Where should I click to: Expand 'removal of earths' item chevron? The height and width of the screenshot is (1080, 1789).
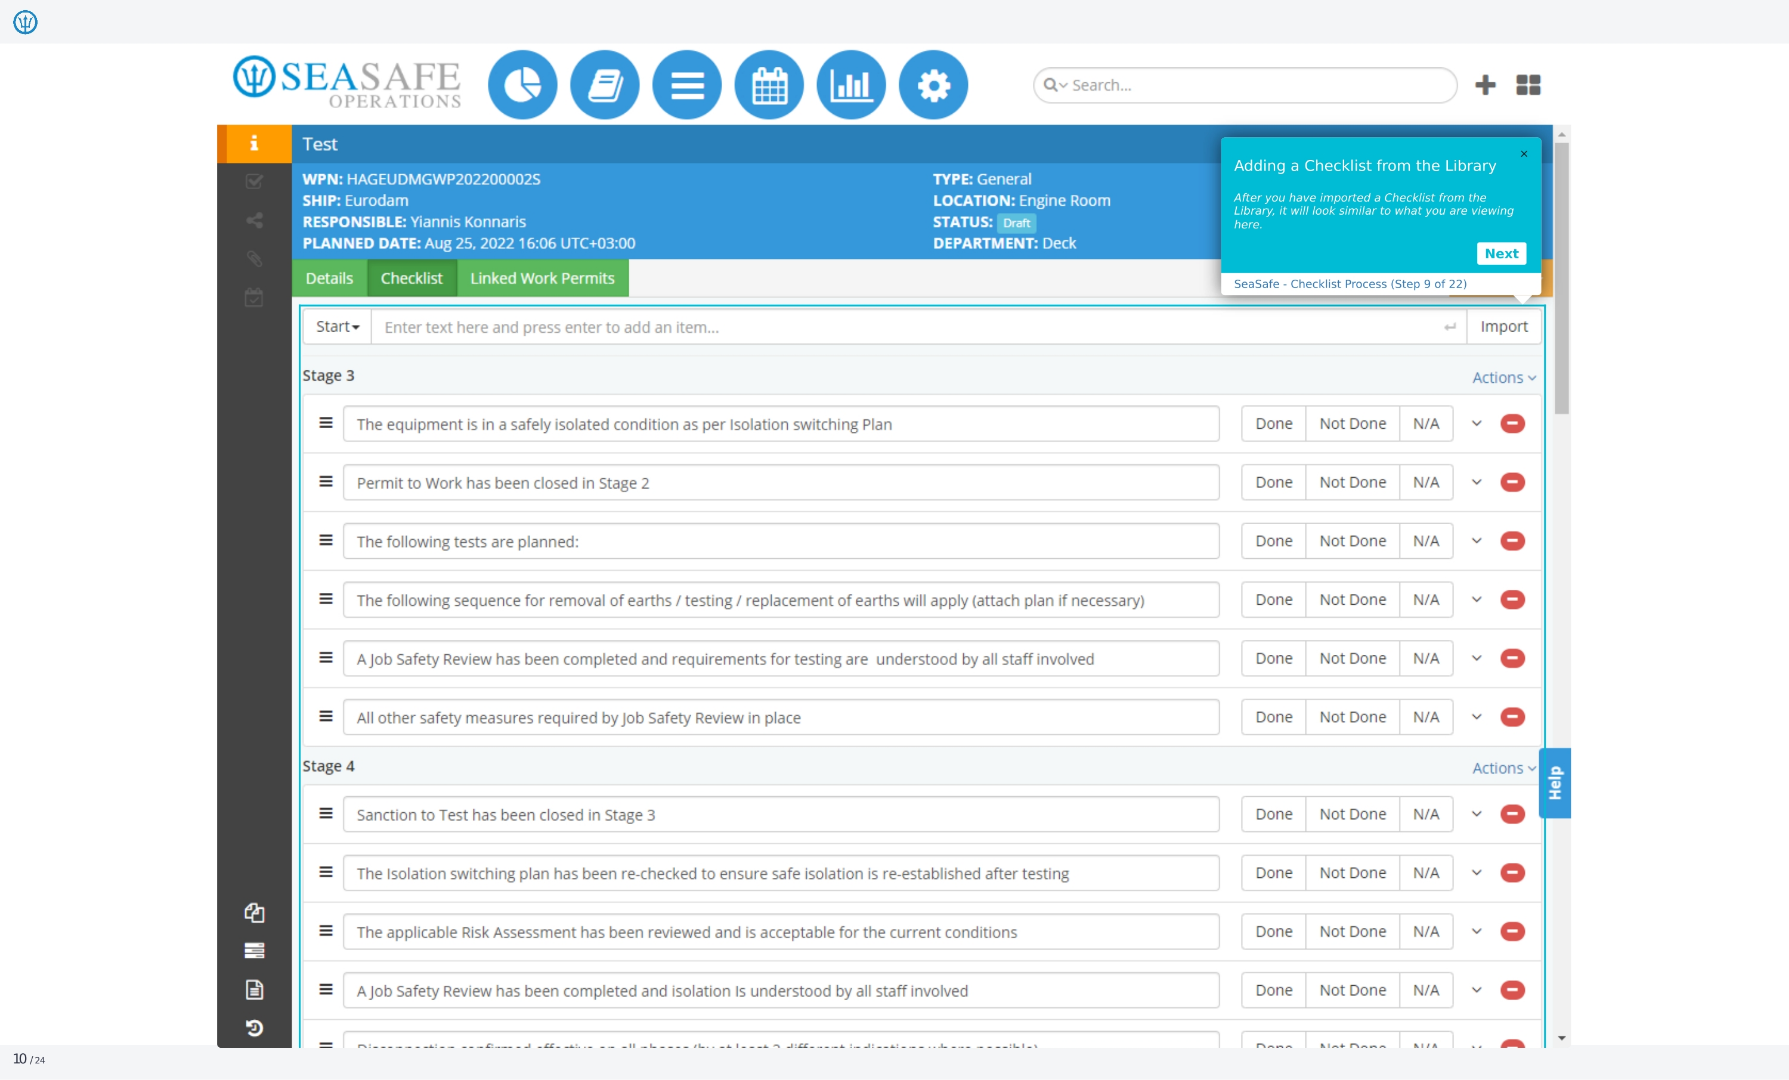pos(1476,600)
